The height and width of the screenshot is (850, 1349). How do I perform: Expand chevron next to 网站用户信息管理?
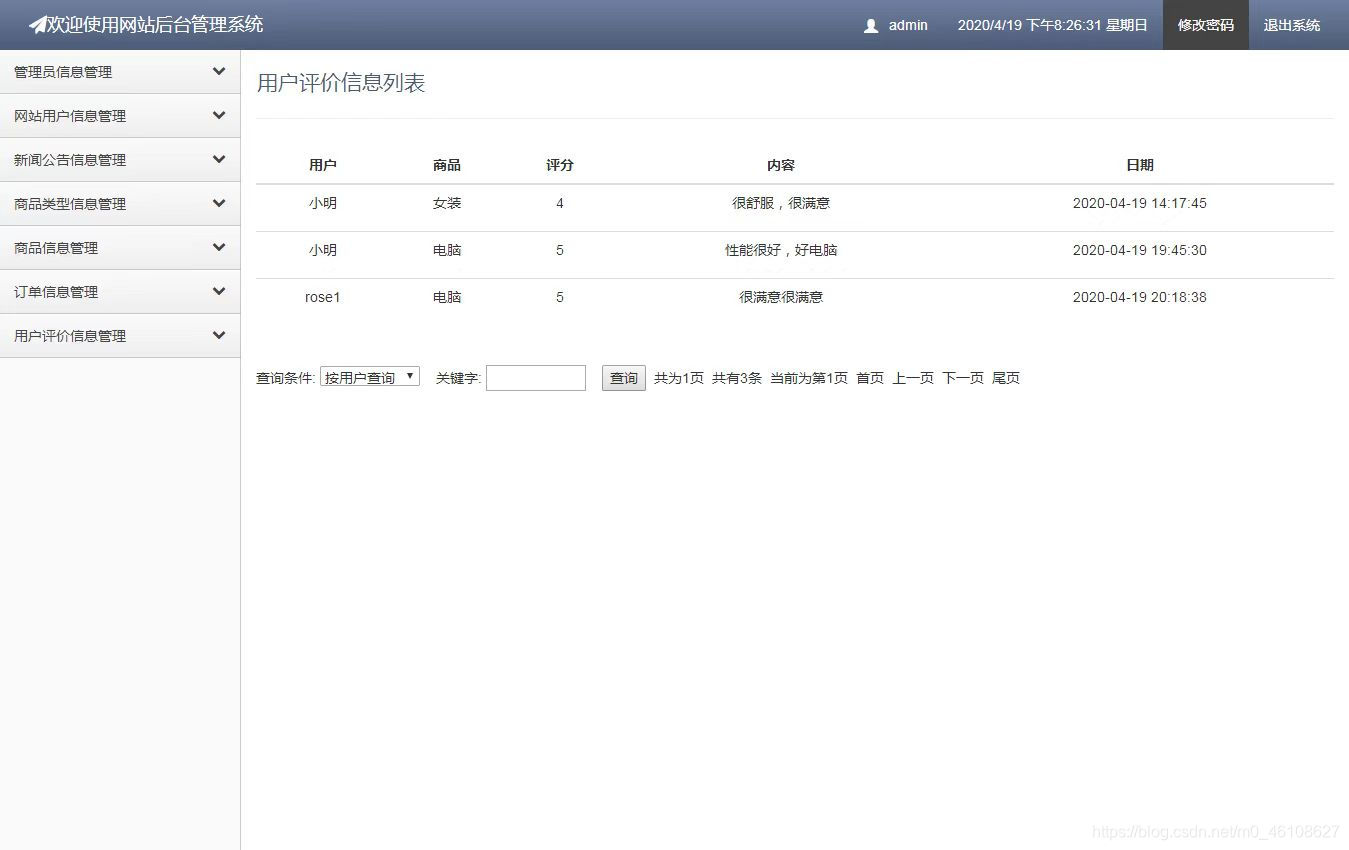click(x=219, y=115)
